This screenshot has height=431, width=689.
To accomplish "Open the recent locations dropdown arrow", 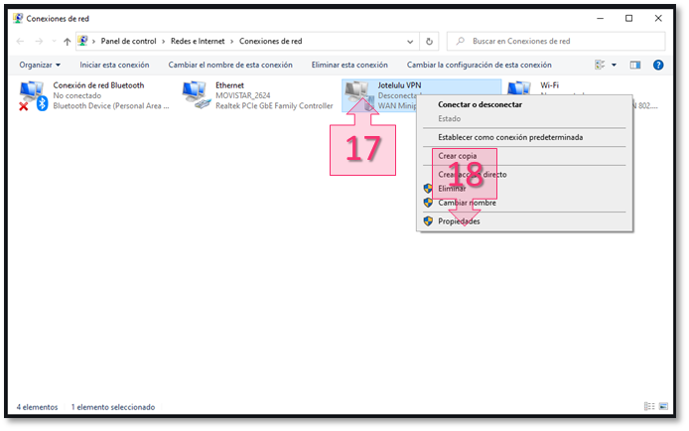I will (54, 41).
